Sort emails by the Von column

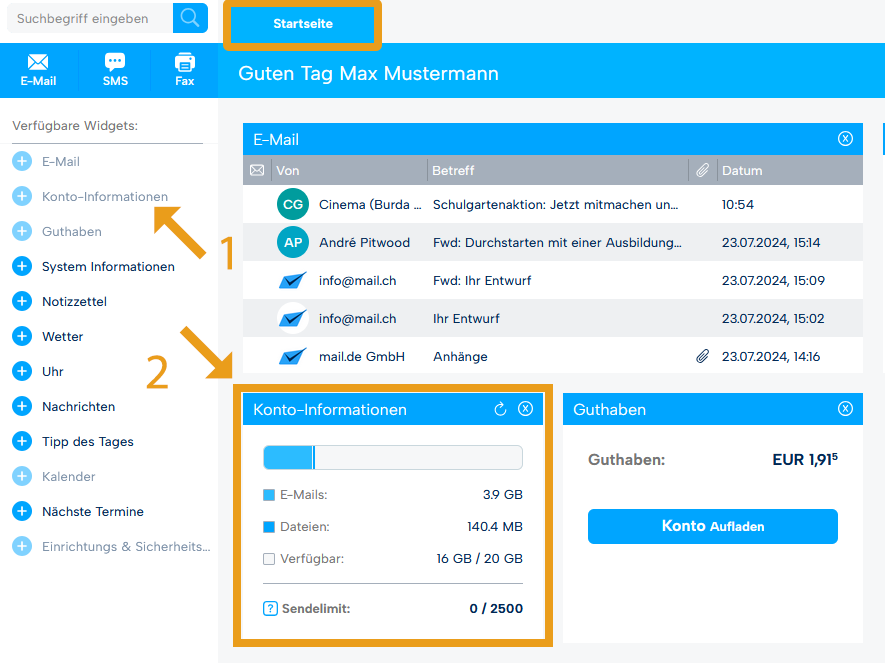click(288, 170)
